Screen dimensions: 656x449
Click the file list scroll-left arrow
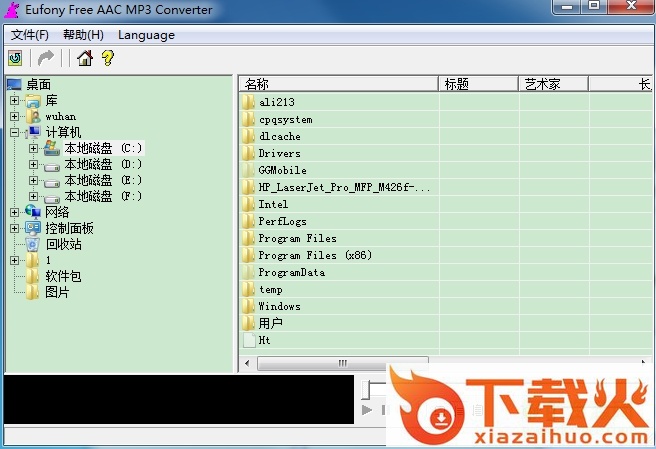point(247,363)
